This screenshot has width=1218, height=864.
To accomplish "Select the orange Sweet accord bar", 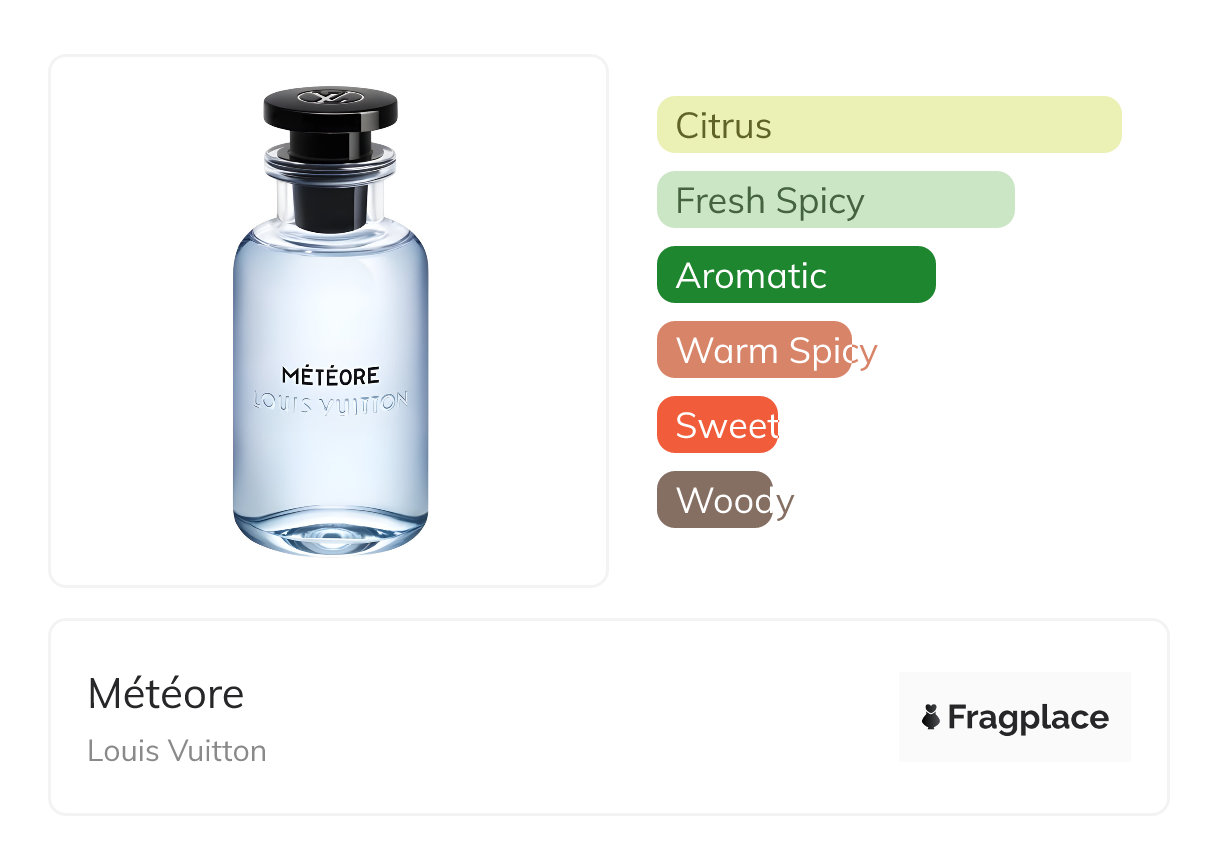I will (x=716, y=425).
